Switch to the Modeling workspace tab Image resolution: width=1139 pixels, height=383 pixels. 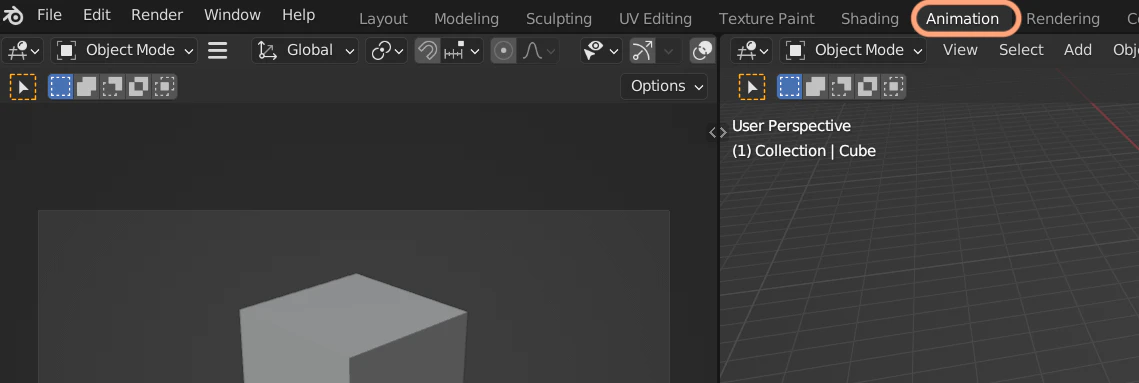pyautogui.click(x=466, y=19)
